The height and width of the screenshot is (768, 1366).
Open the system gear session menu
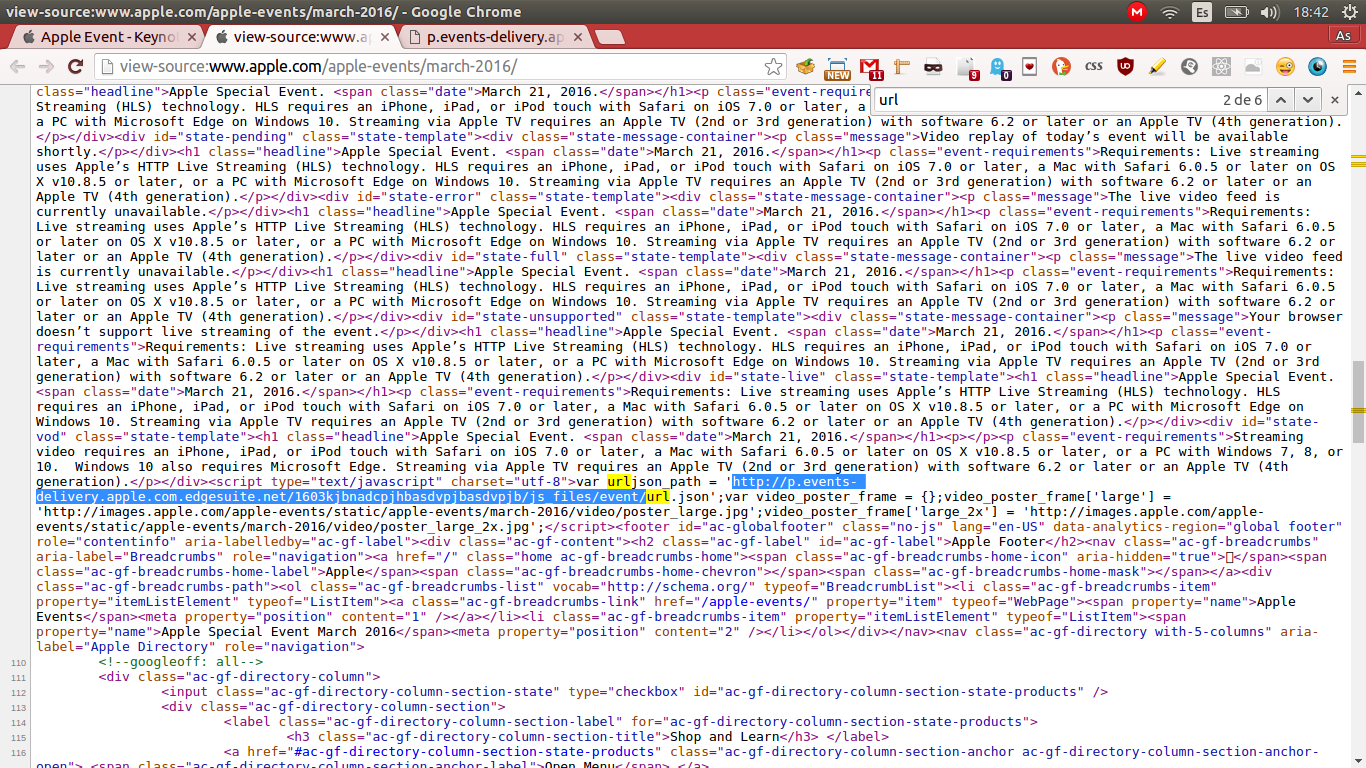(x=1349, y=12)
